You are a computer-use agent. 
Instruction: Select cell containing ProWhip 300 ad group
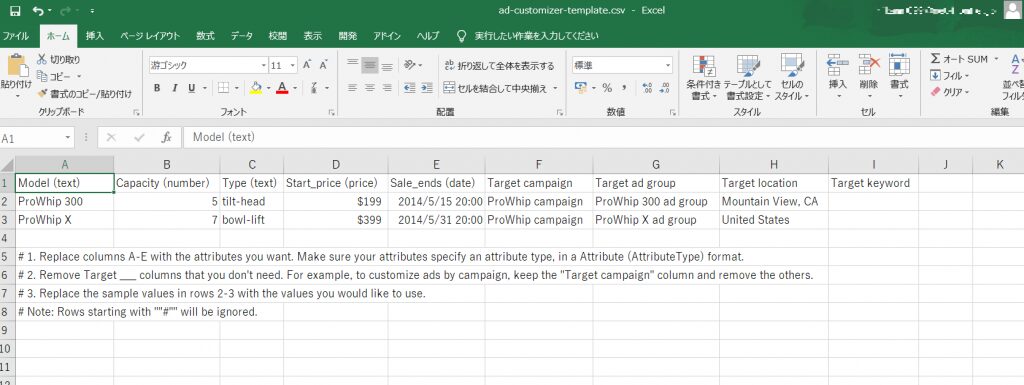click(656, 202)
